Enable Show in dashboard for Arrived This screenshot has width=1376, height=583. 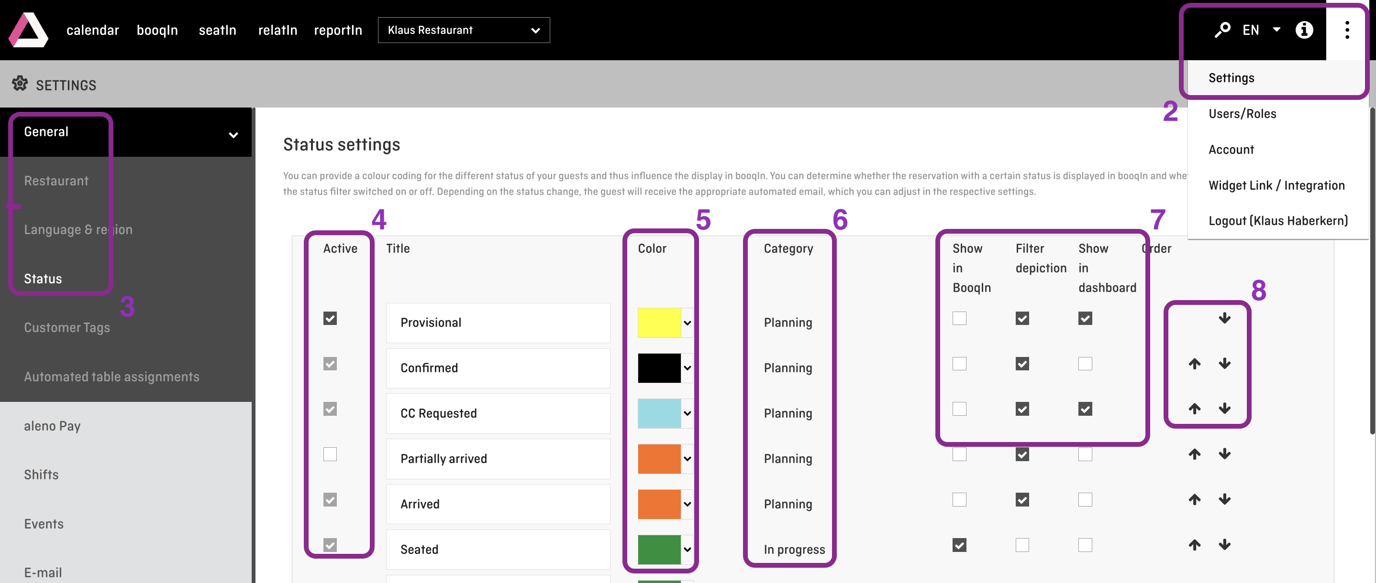pos(1085,500)
